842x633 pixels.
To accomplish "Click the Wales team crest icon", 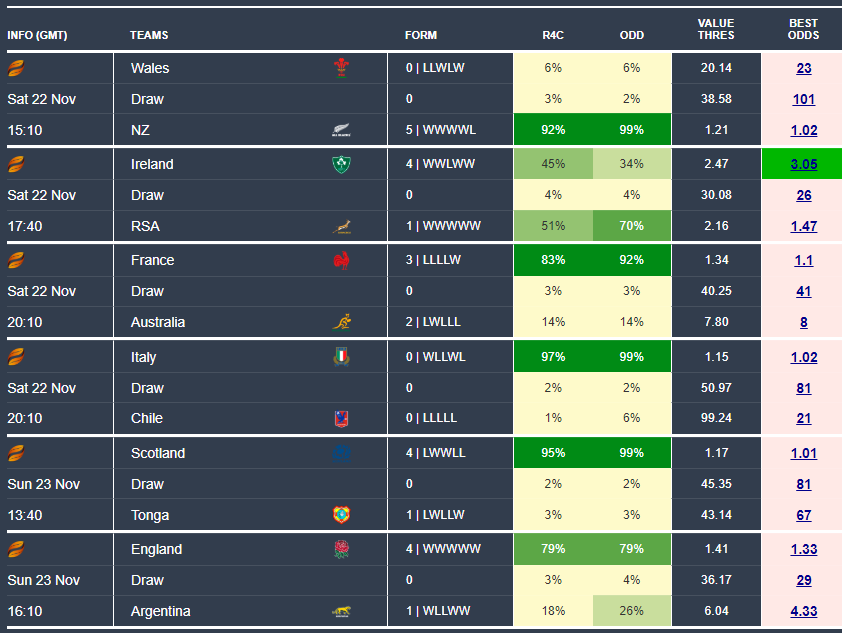I will (342, 68).
